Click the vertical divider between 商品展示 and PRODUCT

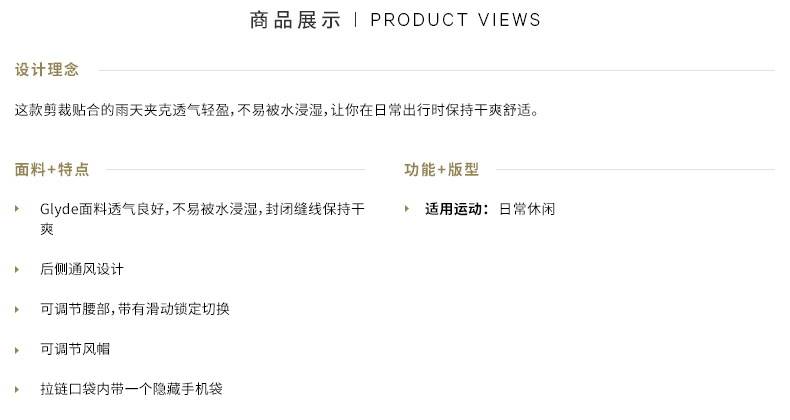click(x=356, y=20)
